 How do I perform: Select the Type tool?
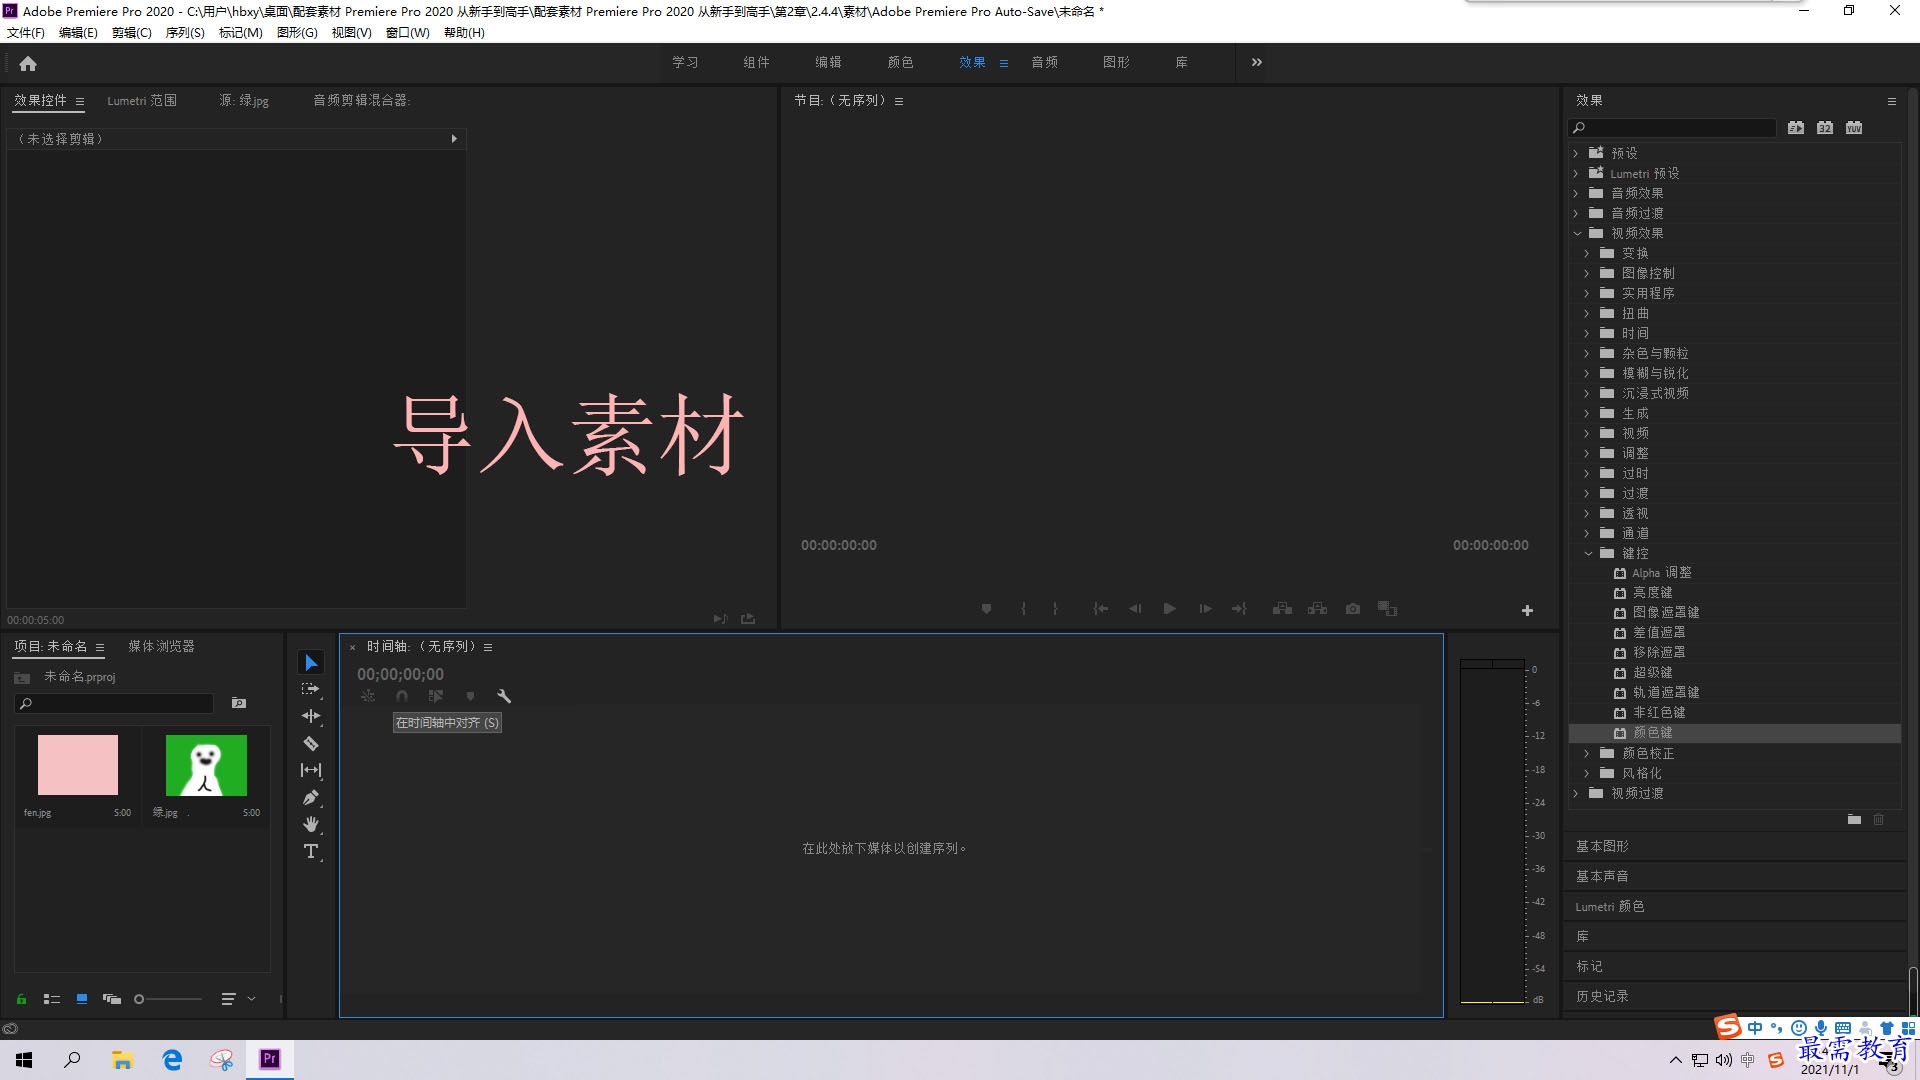tap(311, 851)
